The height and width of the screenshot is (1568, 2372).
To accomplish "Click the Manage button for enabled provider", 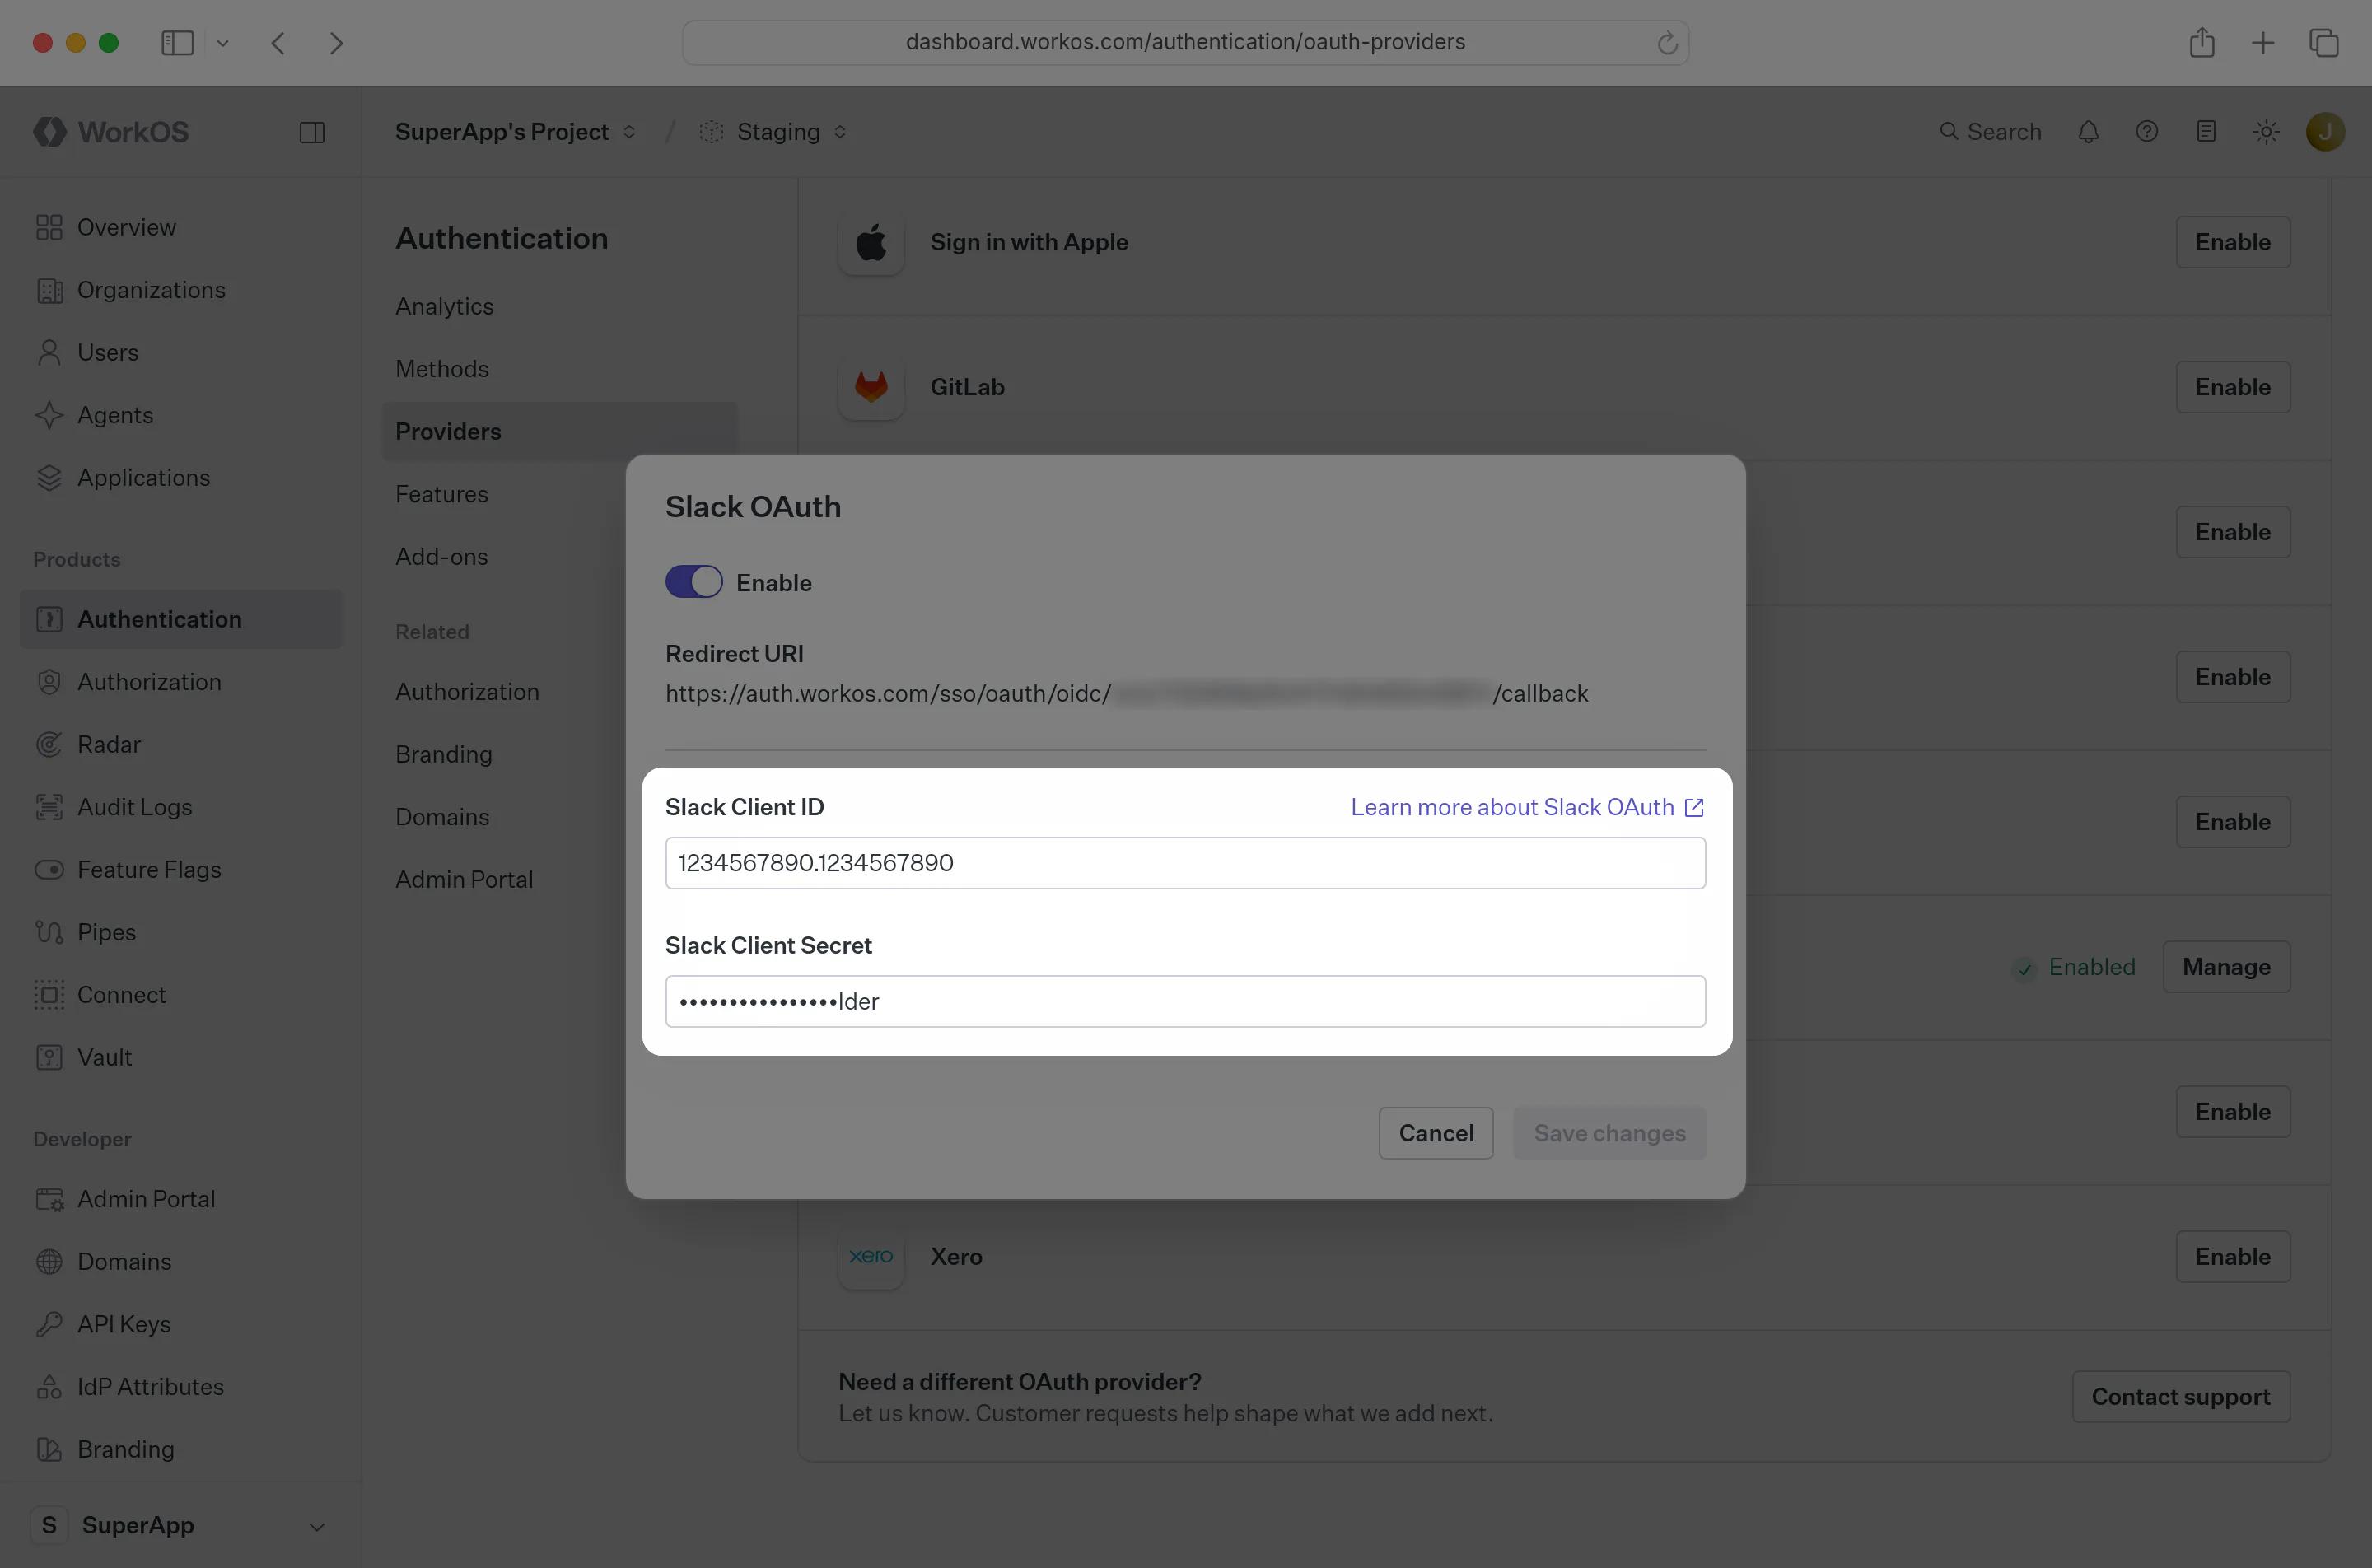I will [x=2226, y=967].
